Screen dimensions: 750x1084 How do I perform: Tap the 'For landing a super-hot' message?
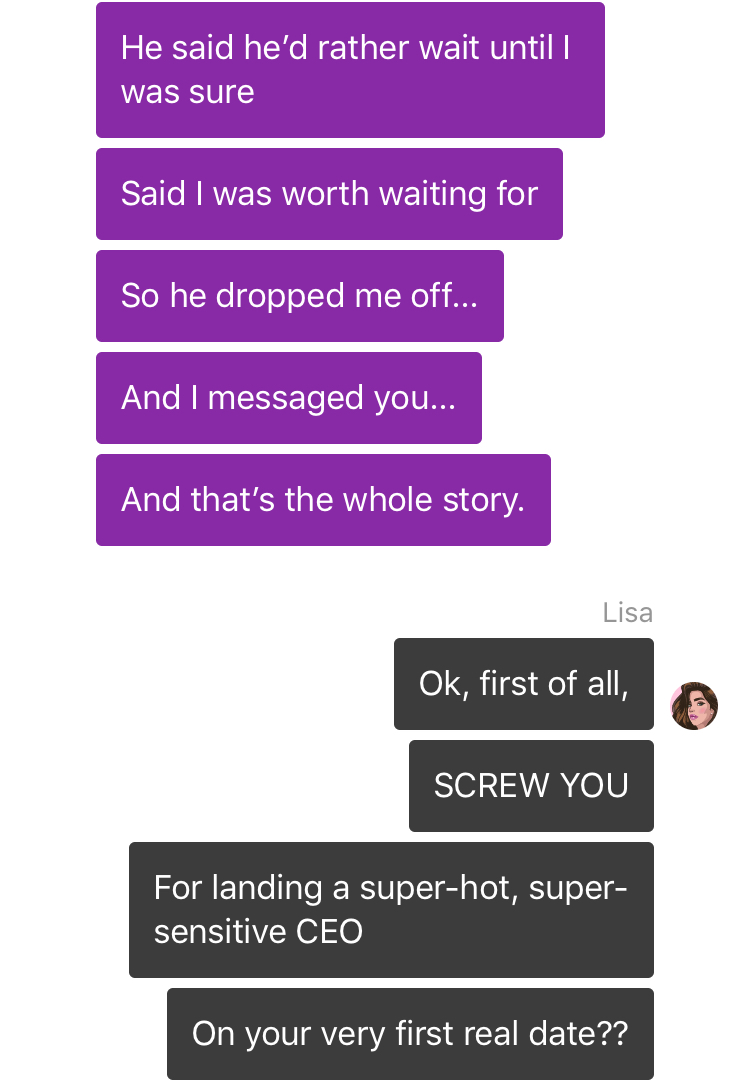click(391, 910)
